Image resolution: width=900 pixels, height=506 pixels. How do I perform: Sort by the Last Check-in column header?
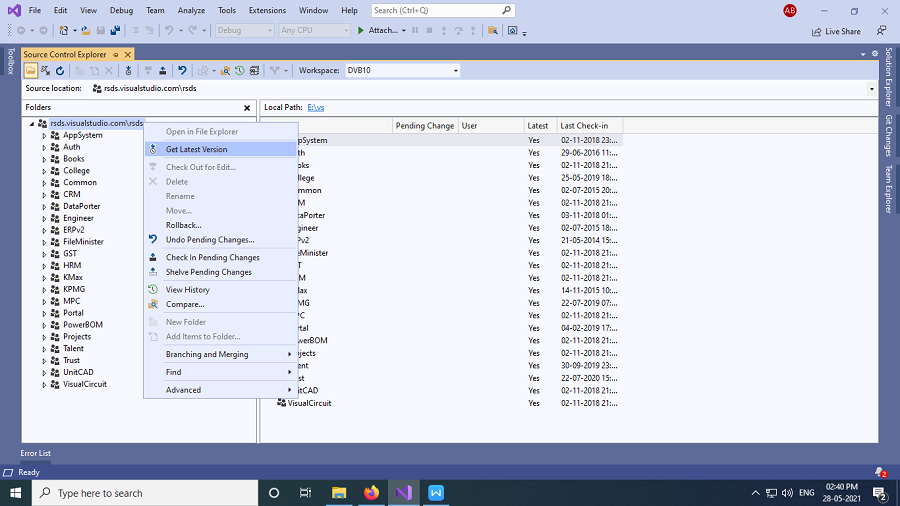(589, 126)
